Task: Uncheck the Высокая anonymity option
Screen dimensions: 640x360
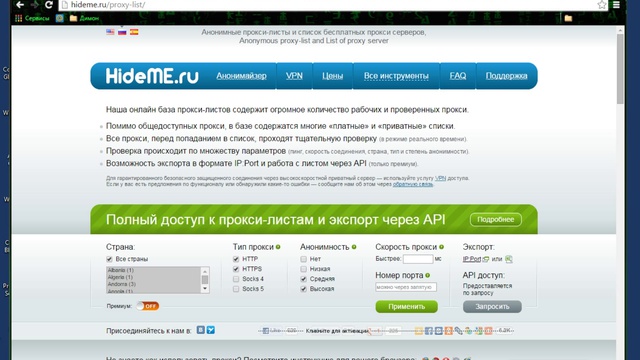Action: (303, 289)
